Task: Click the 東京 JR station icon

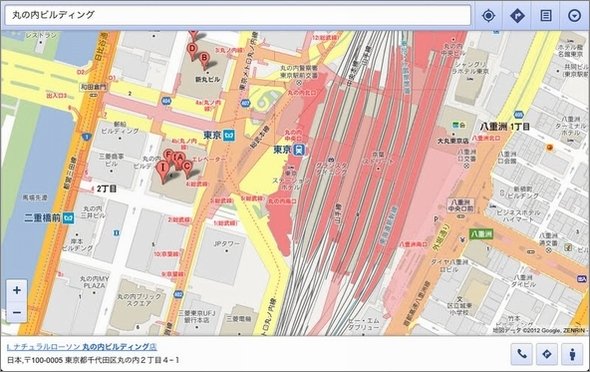Action: 299,150
